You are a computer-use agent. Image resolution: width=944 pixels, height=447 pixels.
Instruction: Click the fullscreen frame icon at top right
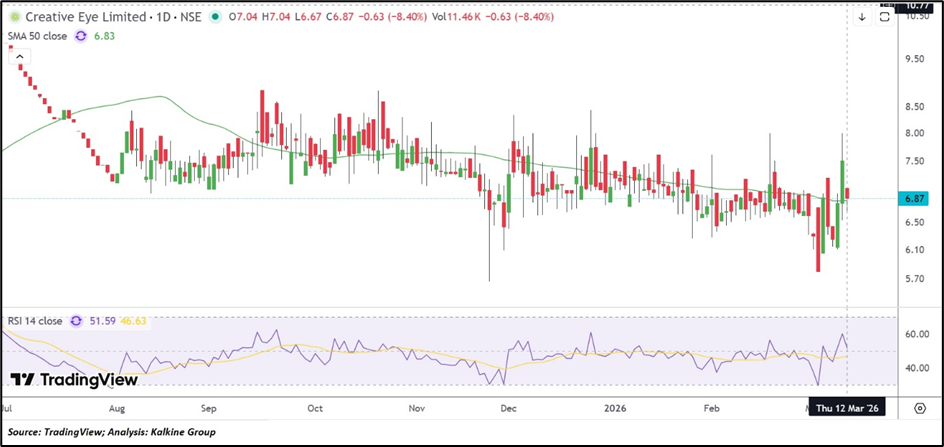(x=884, y=17)
